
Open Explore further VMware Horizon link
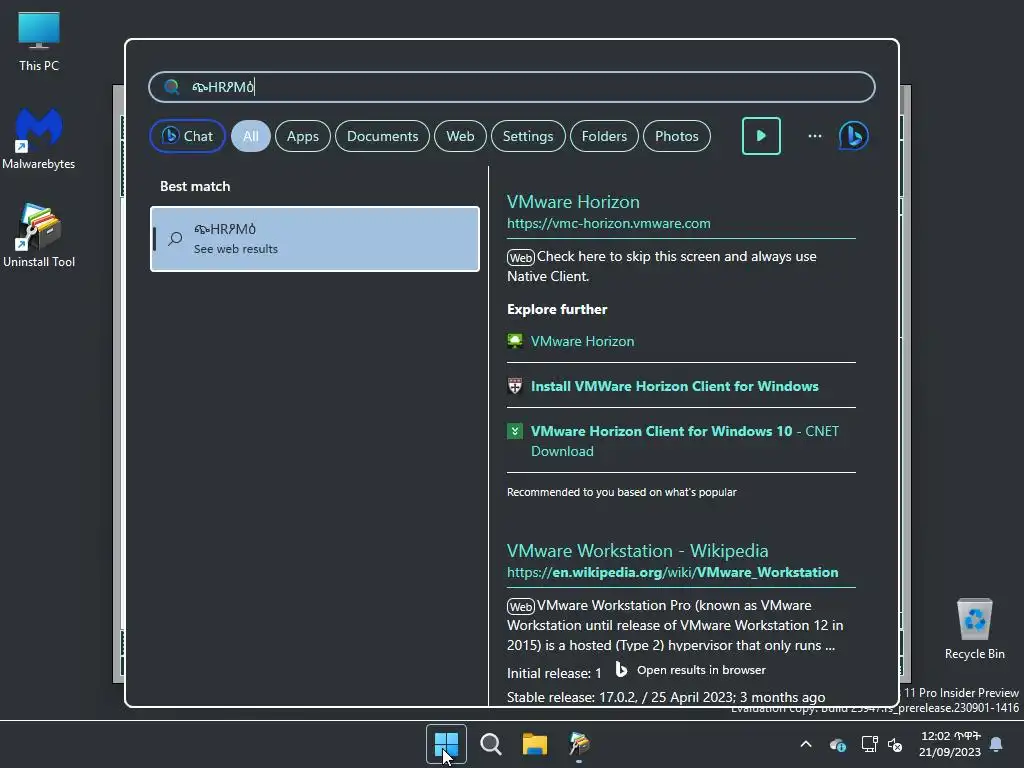[582, 341]
